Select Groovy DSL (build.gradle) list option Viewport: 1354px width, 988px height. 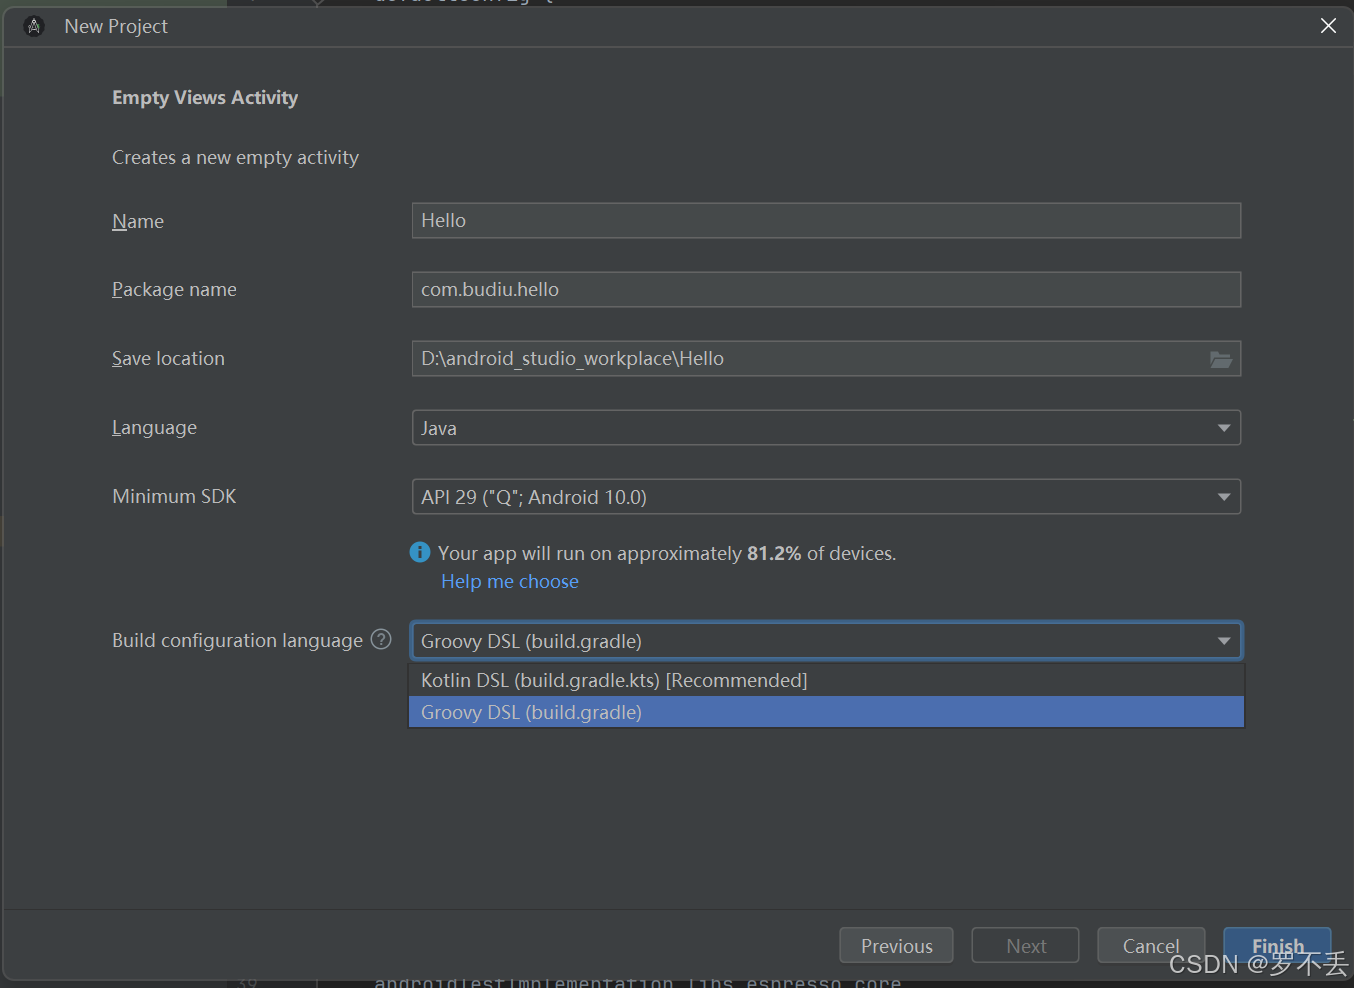coord(826,712)
